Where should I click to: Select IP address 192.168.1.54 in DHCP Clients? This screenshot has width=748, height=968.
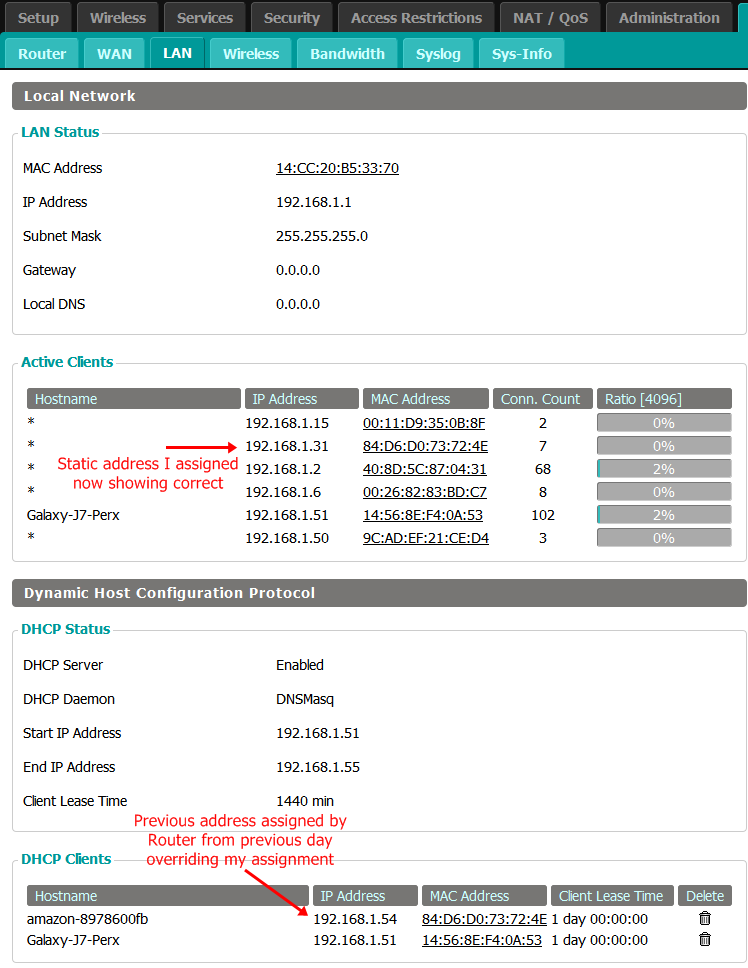point(355,919)
